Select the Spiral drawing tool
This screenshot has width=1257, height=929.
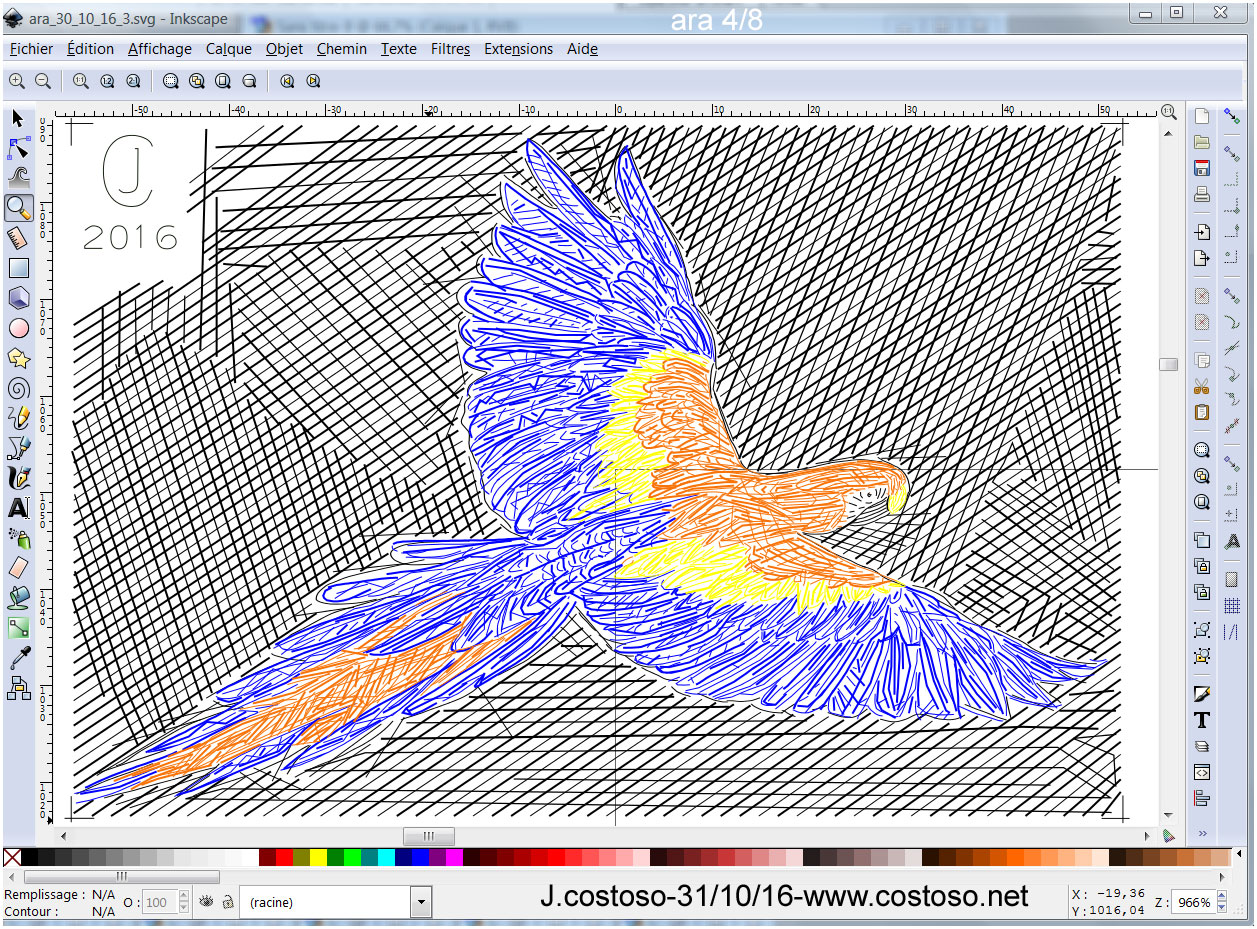pyautogui.click(x=18, y=388)
